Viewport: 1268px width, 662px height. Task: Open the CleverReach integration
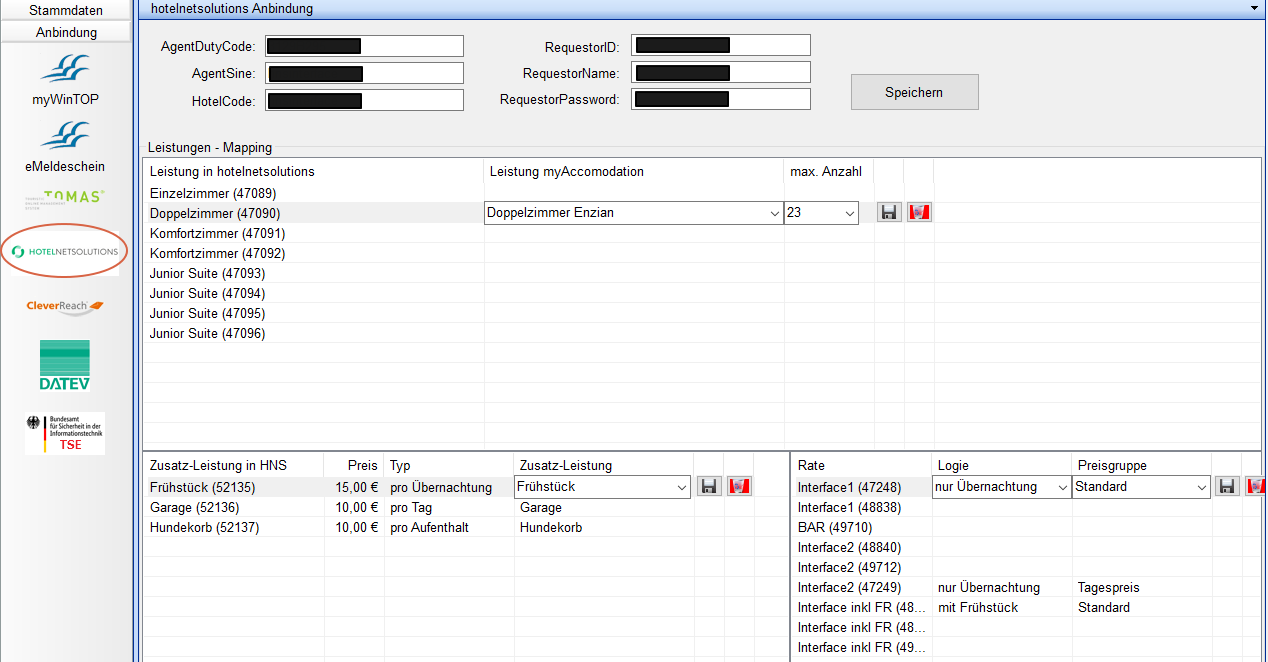pyautogui.click(x=66, y=306)
